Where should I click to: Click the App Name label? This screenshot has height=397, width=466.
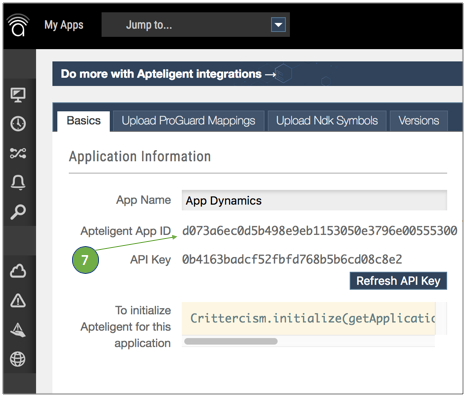(144, 200)
